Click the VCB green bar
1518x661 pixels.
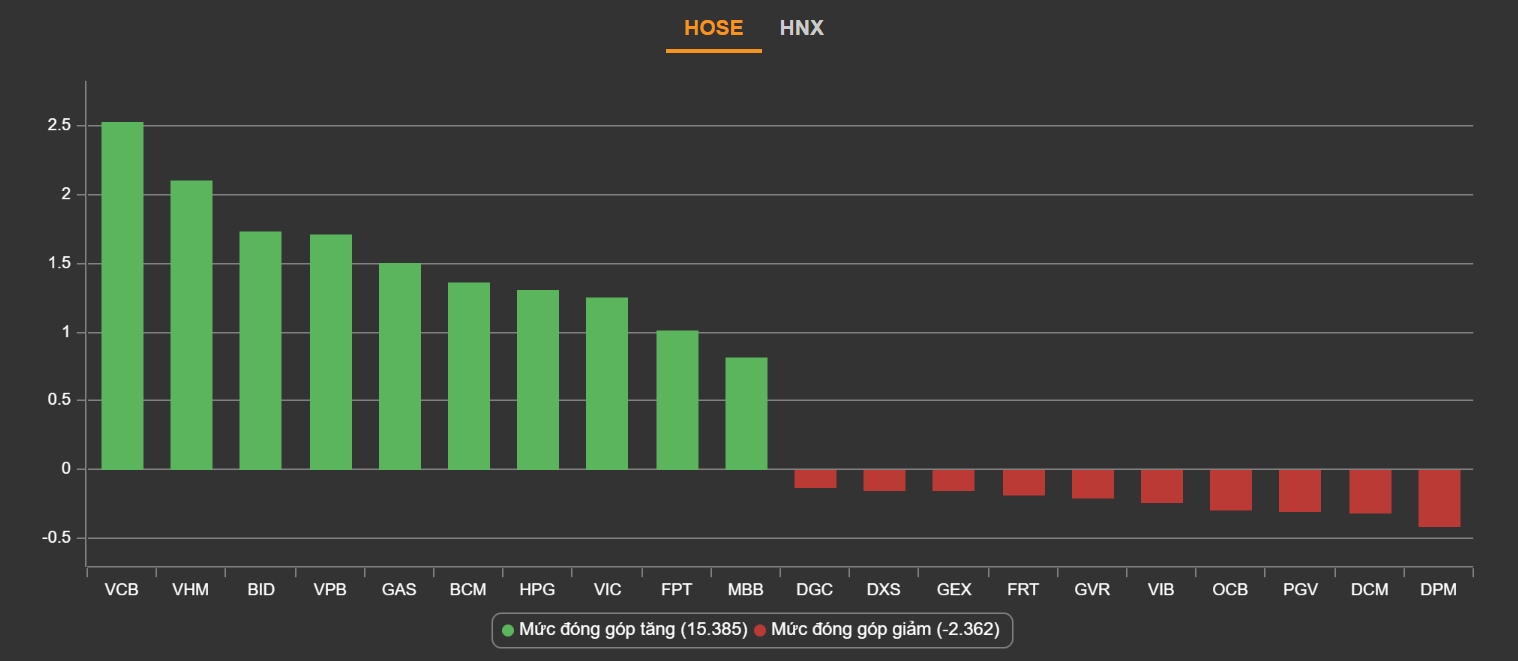point(122,296)
